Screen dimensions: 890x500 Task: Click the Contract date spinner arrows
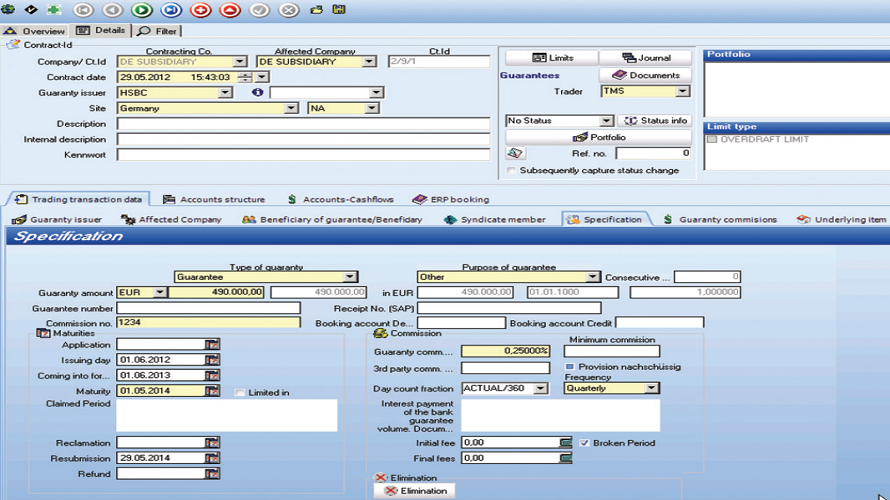click(x=262, y=77)
